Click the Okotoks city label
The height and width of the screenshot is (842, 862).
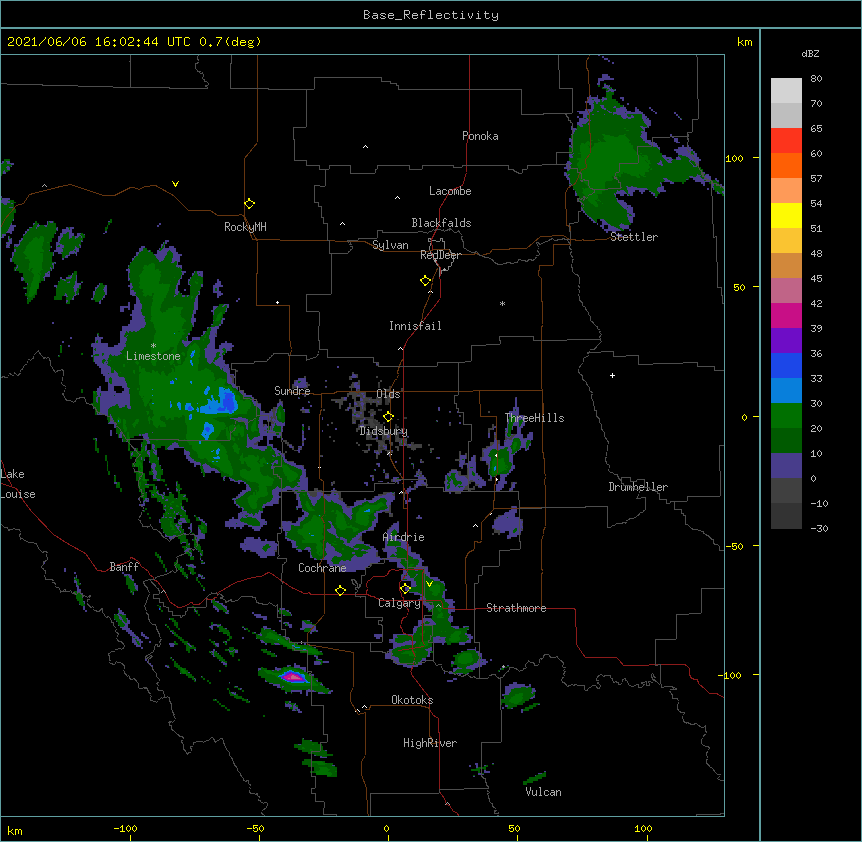tap(412, 700)
